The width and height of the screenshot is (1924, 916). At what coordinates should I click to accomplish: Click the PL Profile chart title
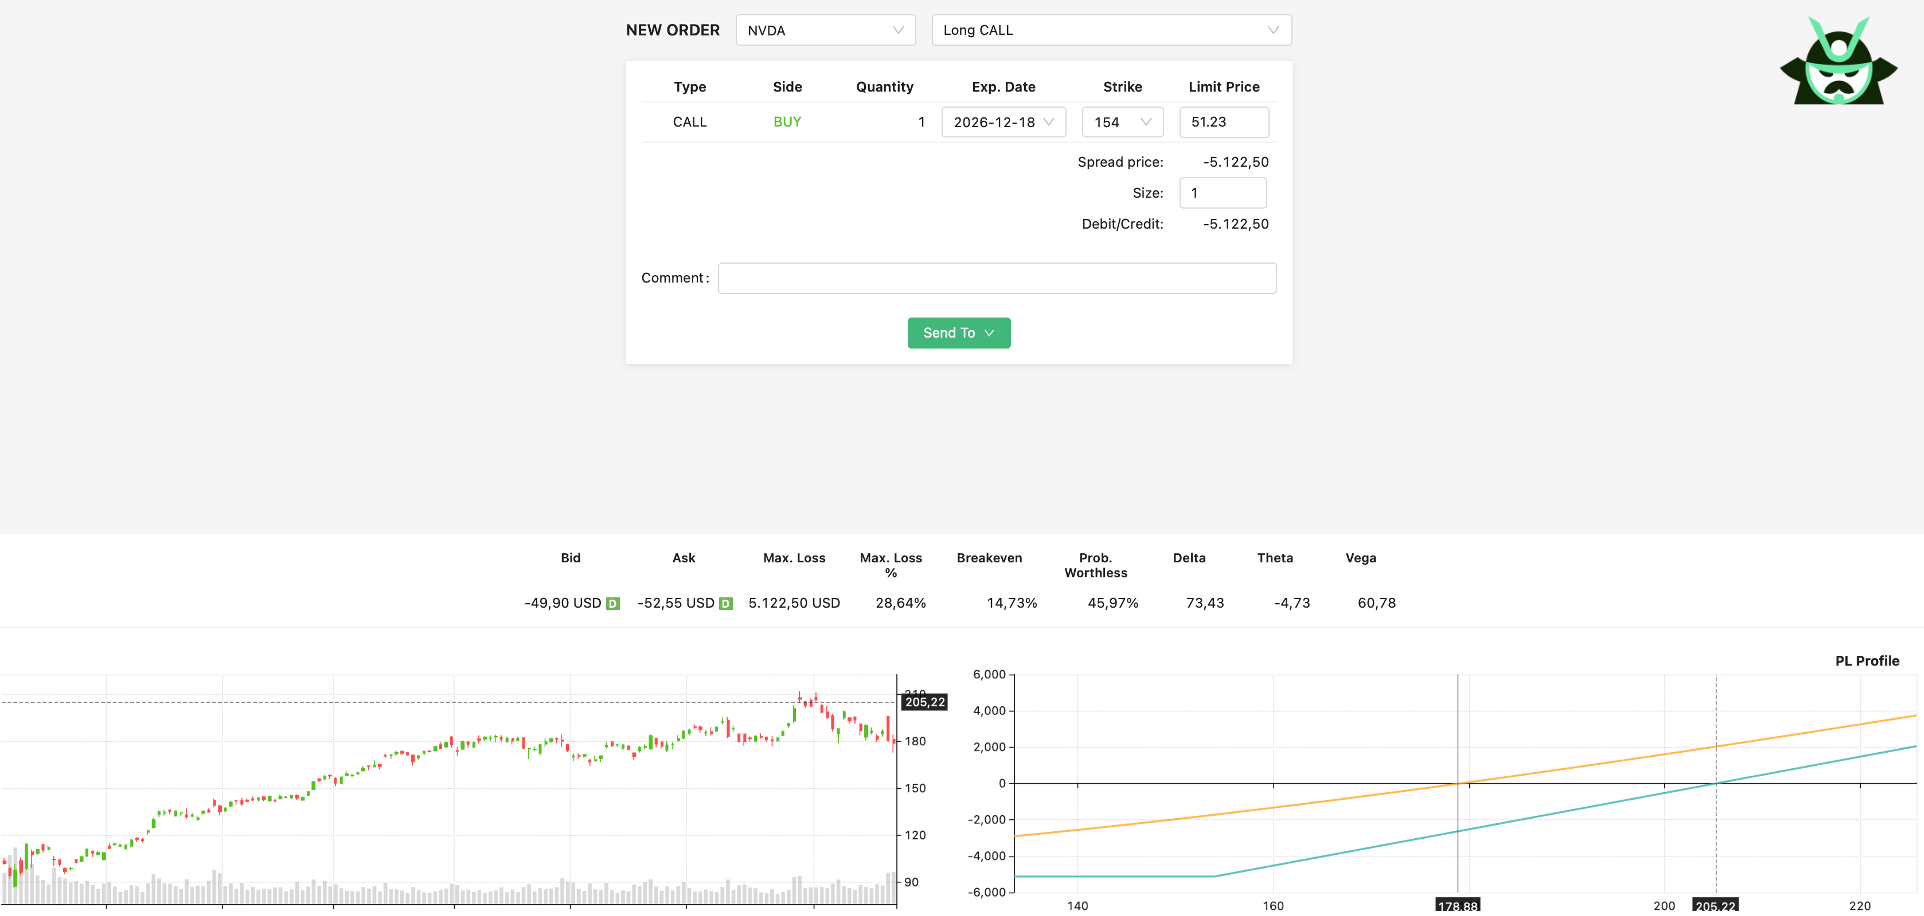pos(1866,661)
